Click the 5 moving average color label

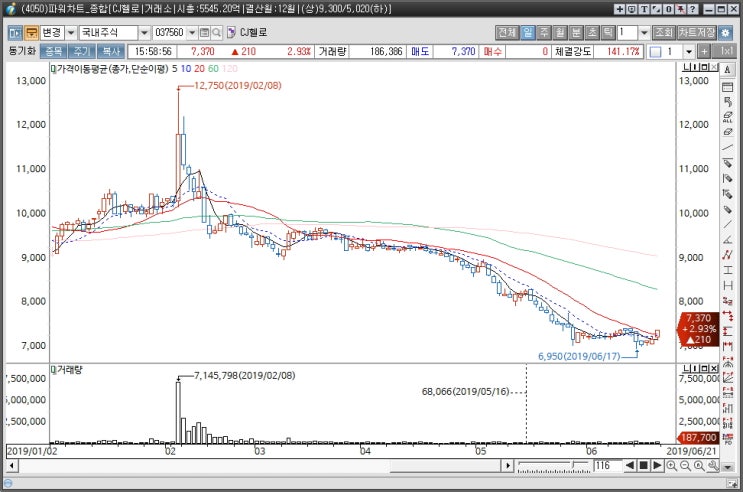pos(174,69)
